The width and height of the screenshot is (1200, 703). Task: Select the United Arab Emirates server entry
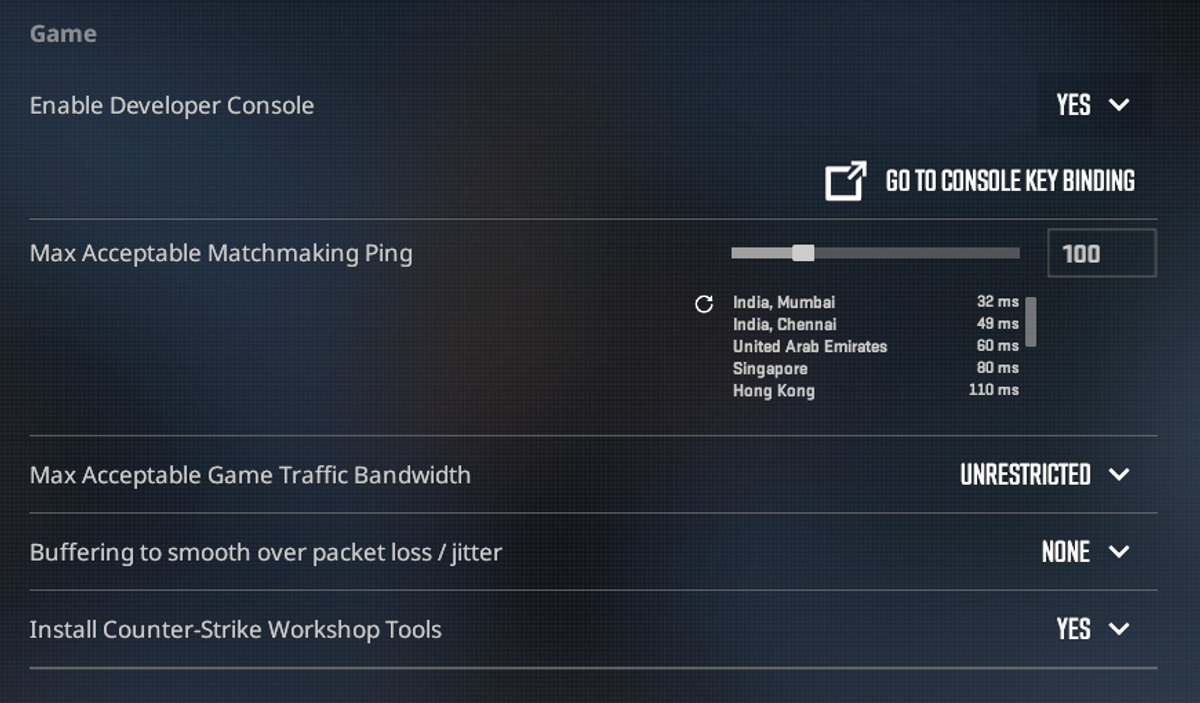pyautogui.click(x=876, y=346)
